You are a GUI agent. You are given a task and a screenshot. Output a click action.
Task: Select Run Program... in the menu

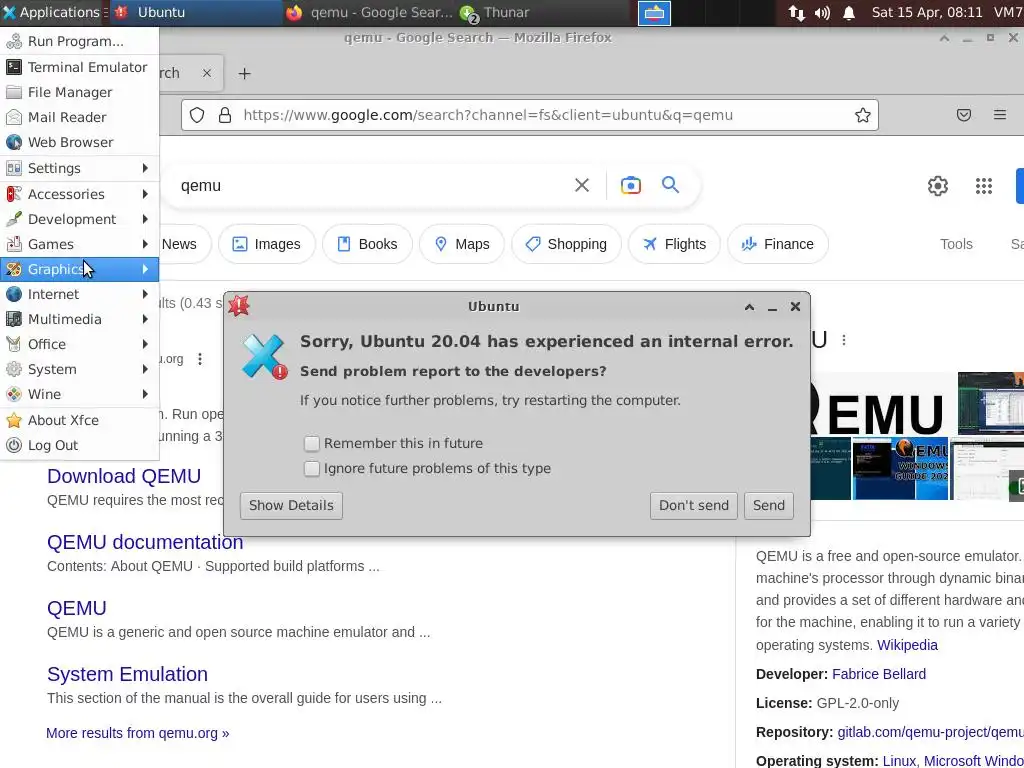coord(79,42)
